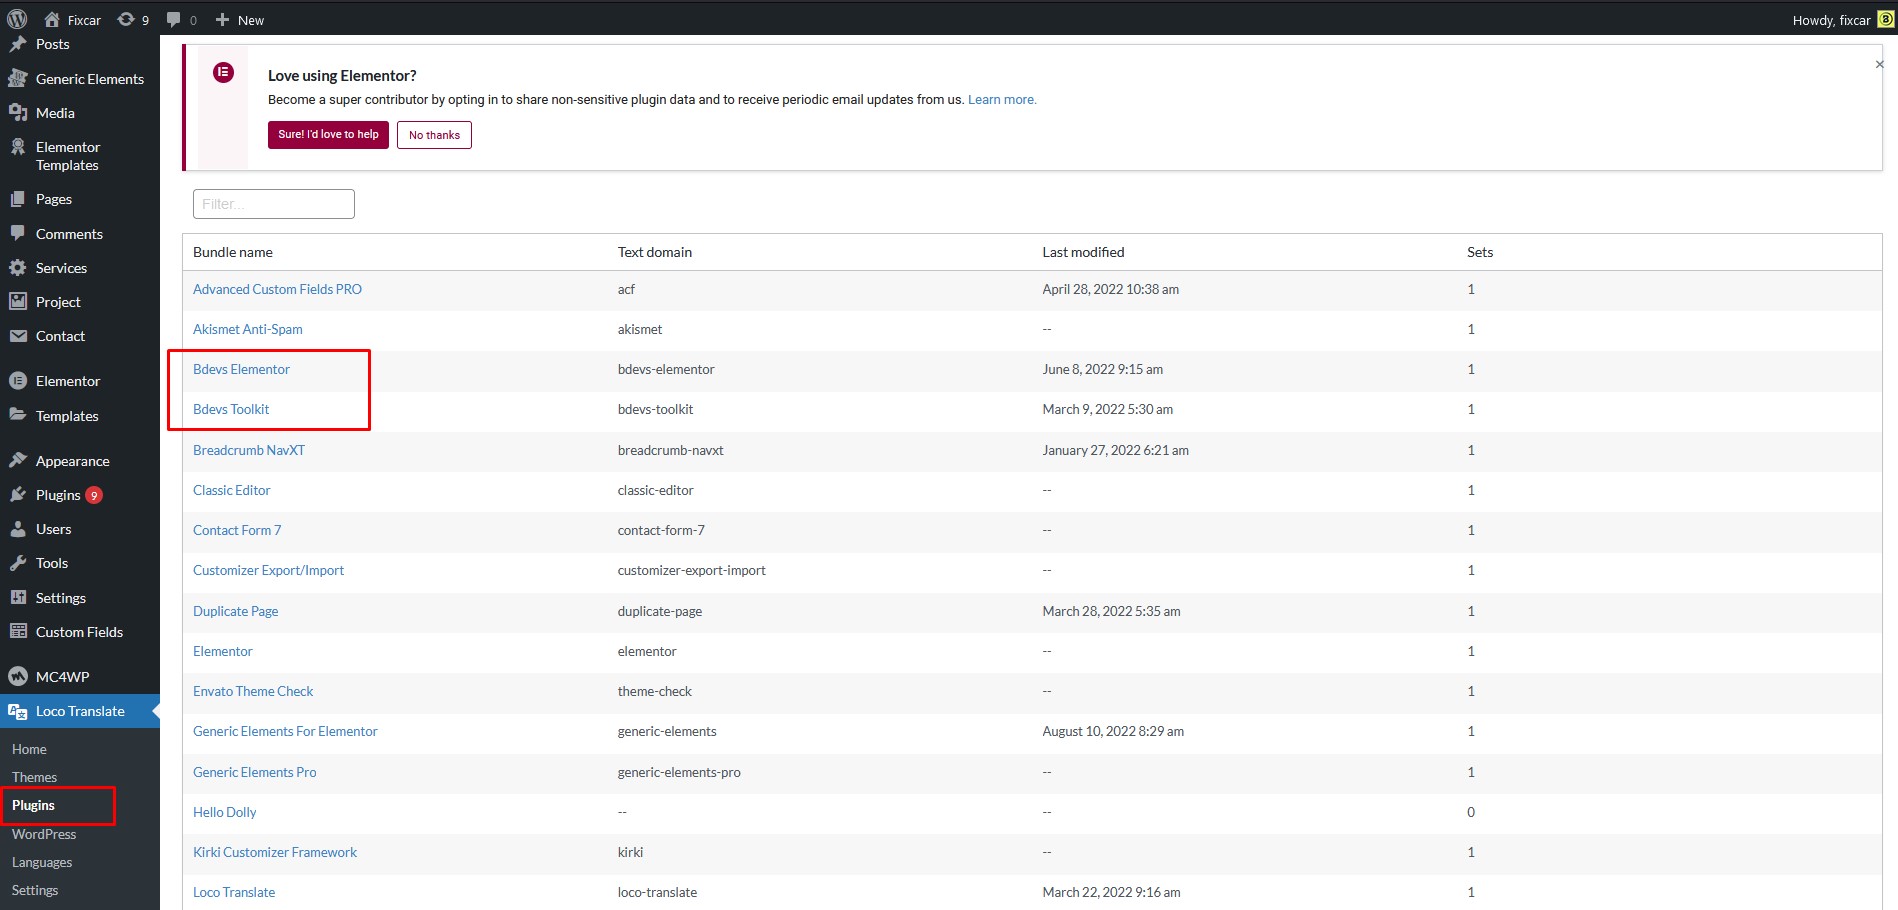This screenshot has width=1898, height=910.
Task: Click the Contact envelope icon
Action: 18,336
